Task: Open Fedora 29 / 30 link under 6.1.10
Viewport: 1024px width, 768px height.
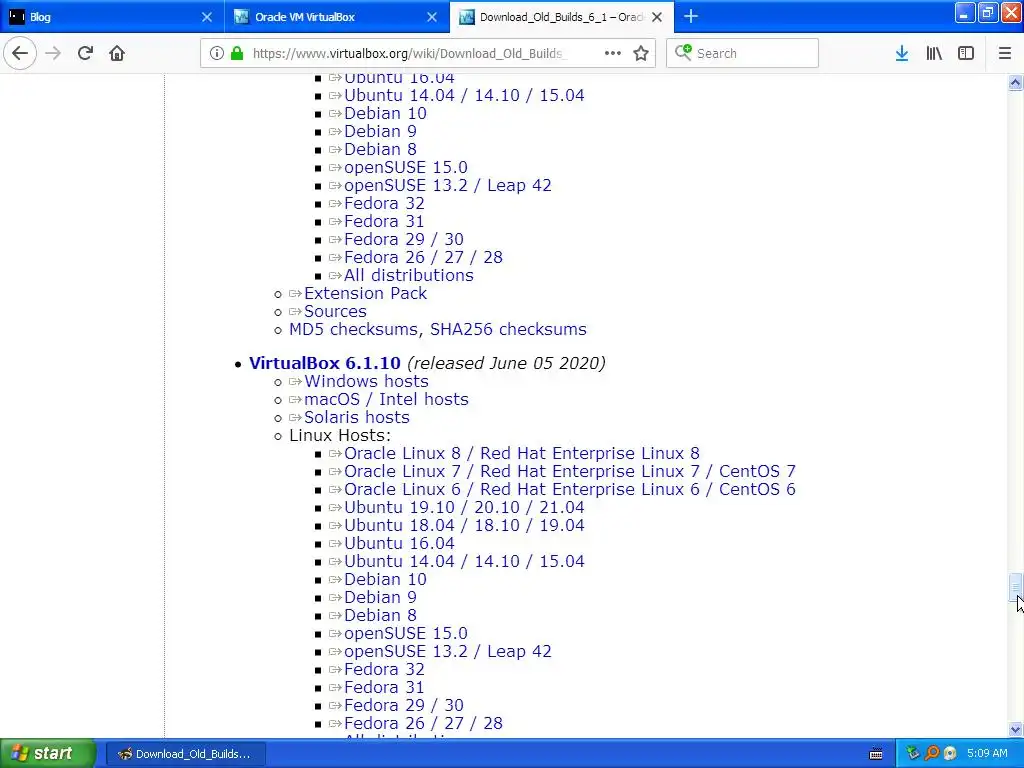Action: [404, 705]
